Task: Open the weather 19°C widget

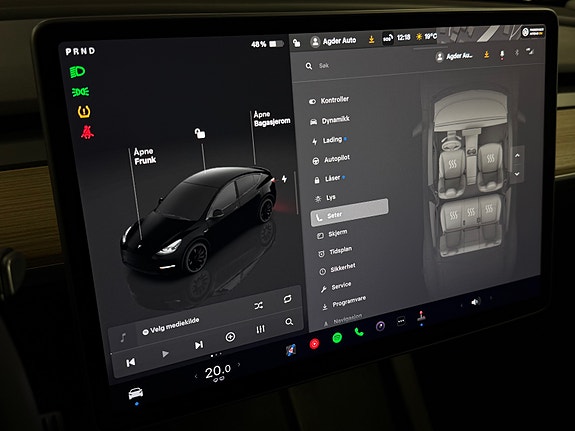Action: [x=426, y=37]
